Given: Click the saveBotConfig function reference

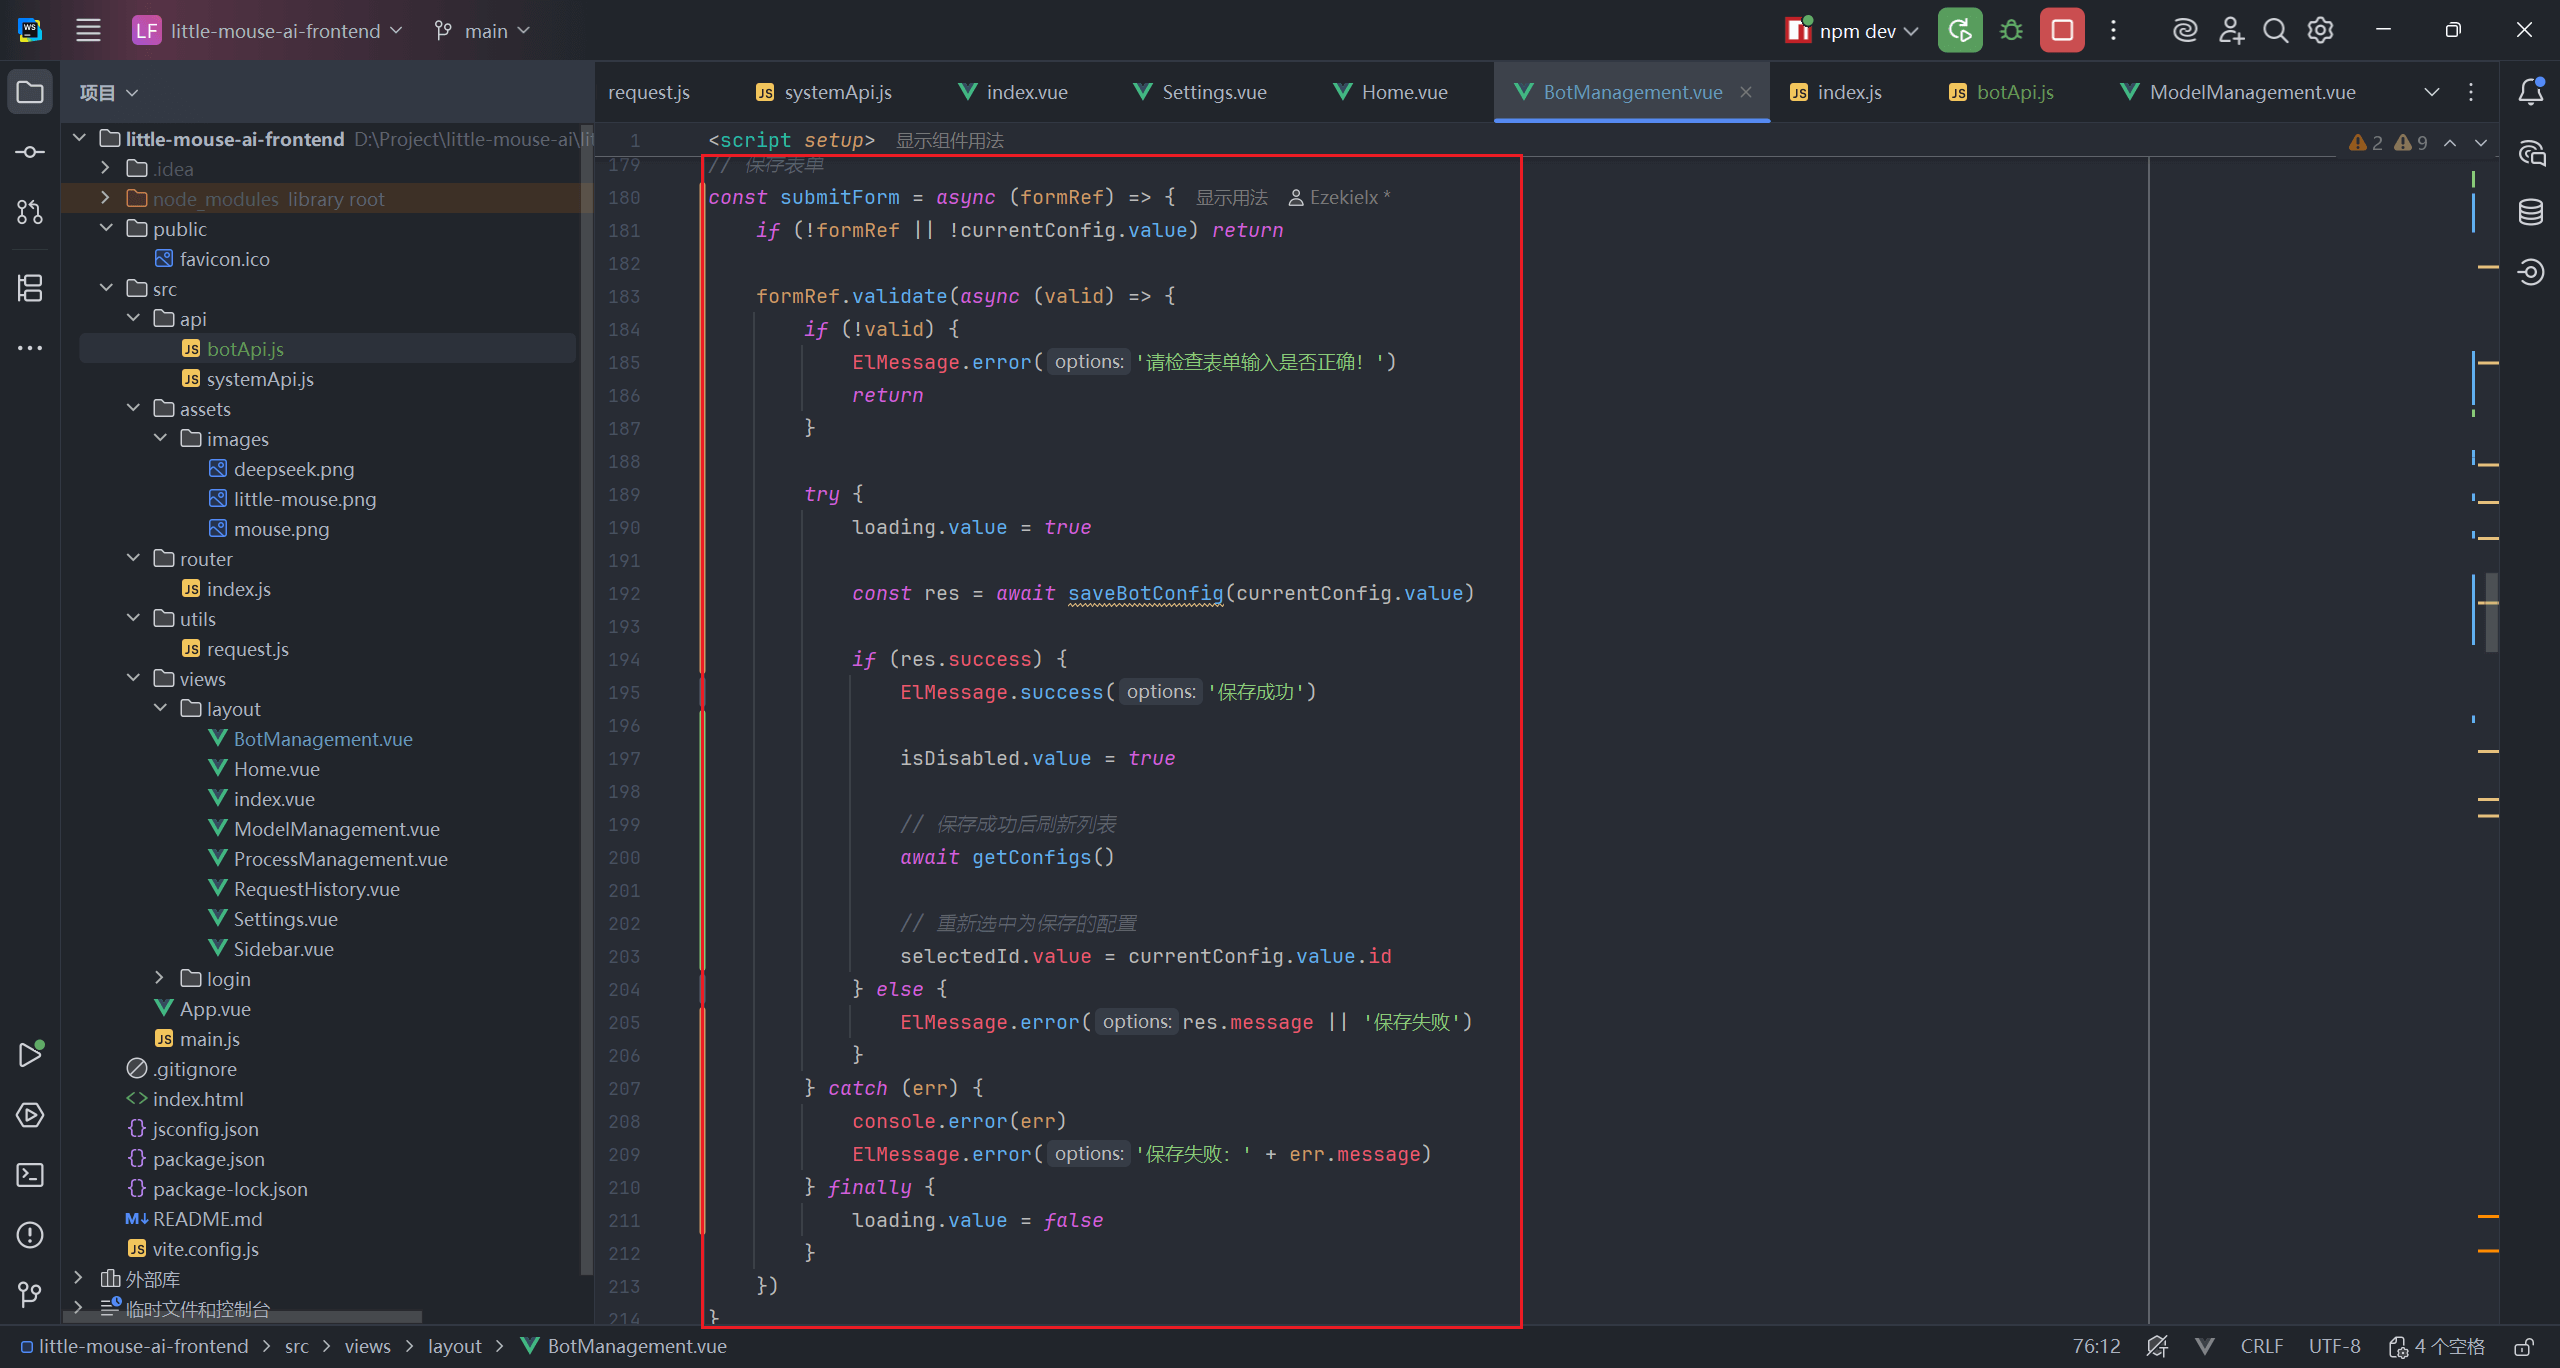Looking at the screenshot, I should coord(1145,593).
